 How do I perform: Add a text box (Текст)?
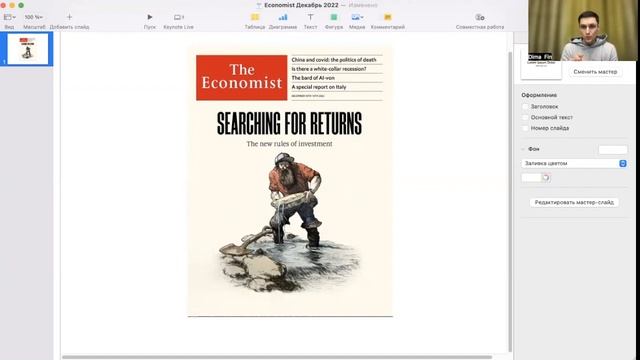[310, 17]
